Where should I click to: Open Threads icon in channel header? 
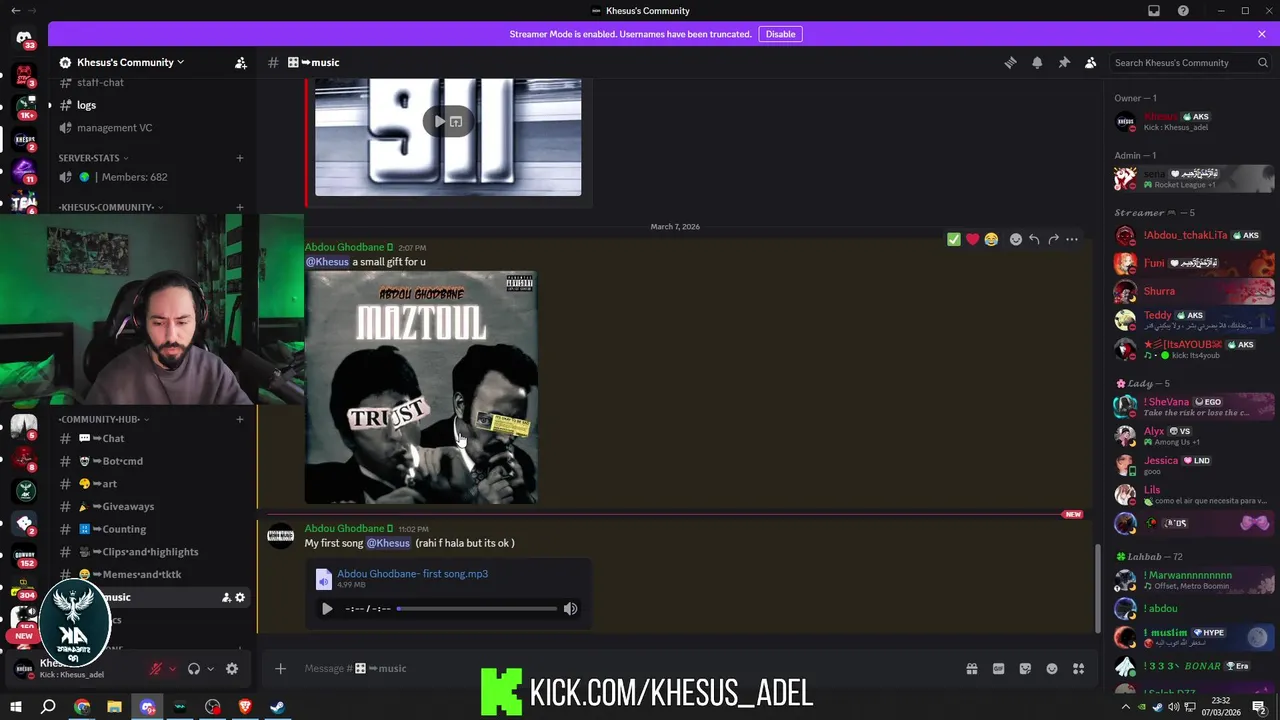coord(1010,62)
